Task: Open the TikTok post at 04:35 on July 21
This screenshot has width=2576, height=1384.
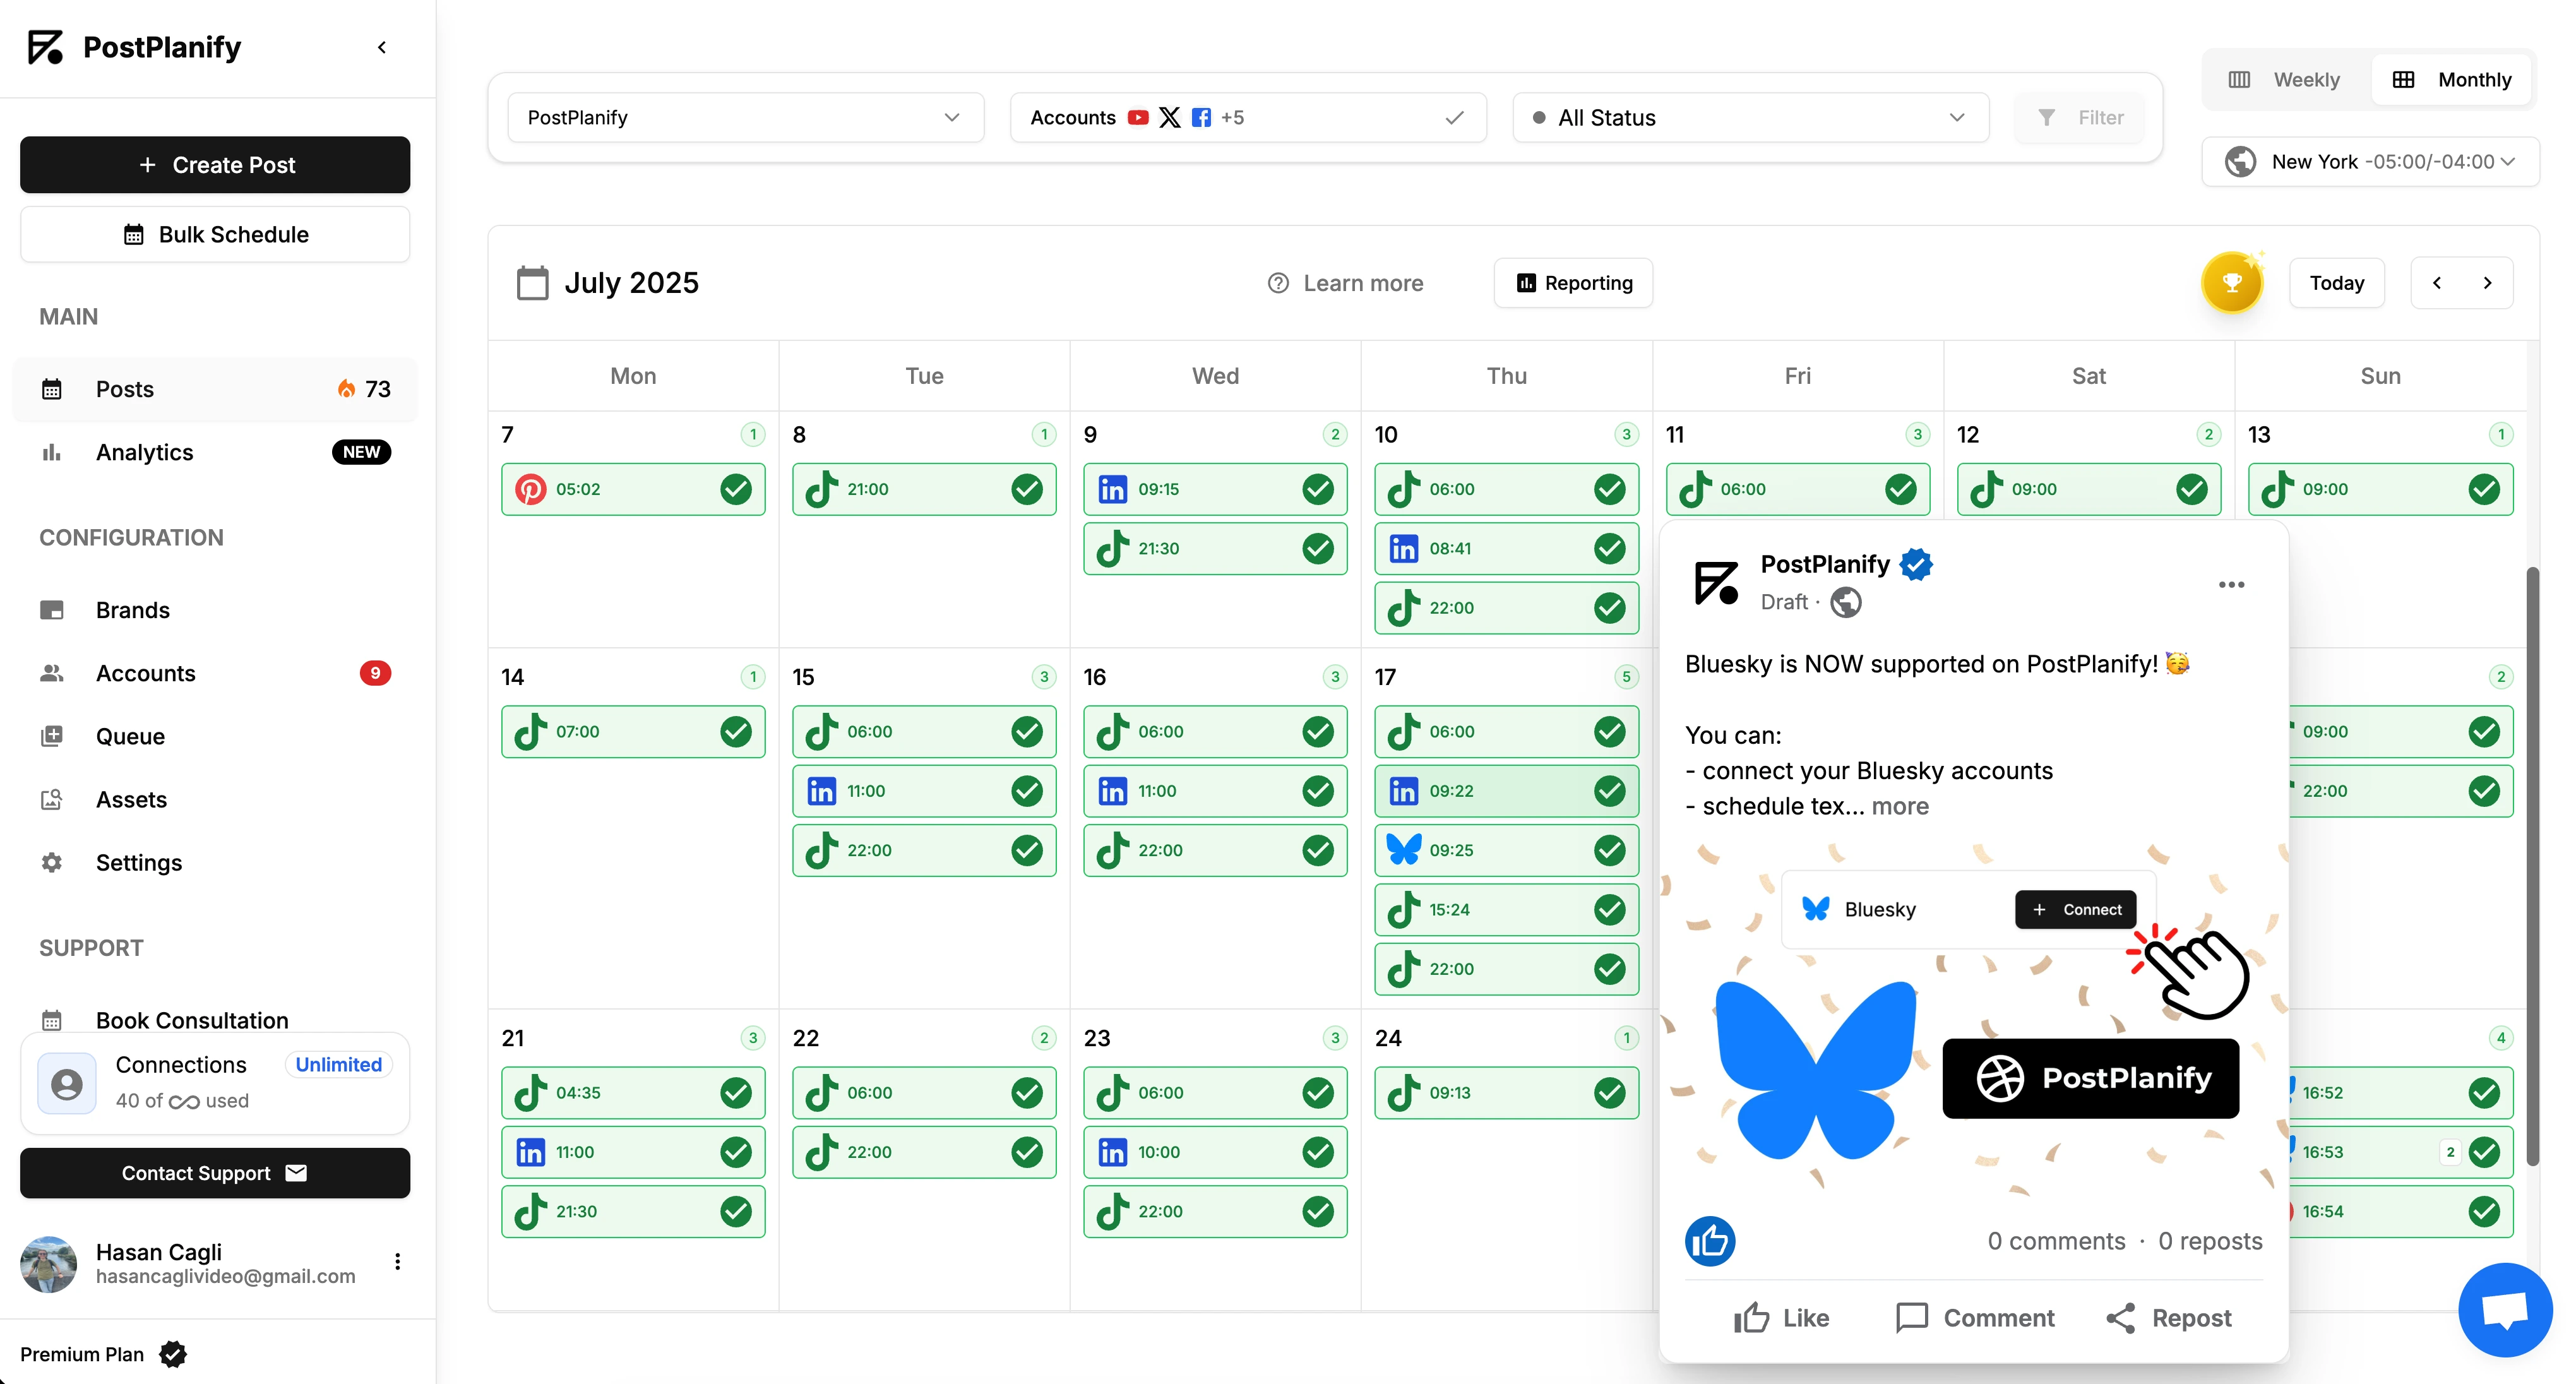Action: 633,1093
